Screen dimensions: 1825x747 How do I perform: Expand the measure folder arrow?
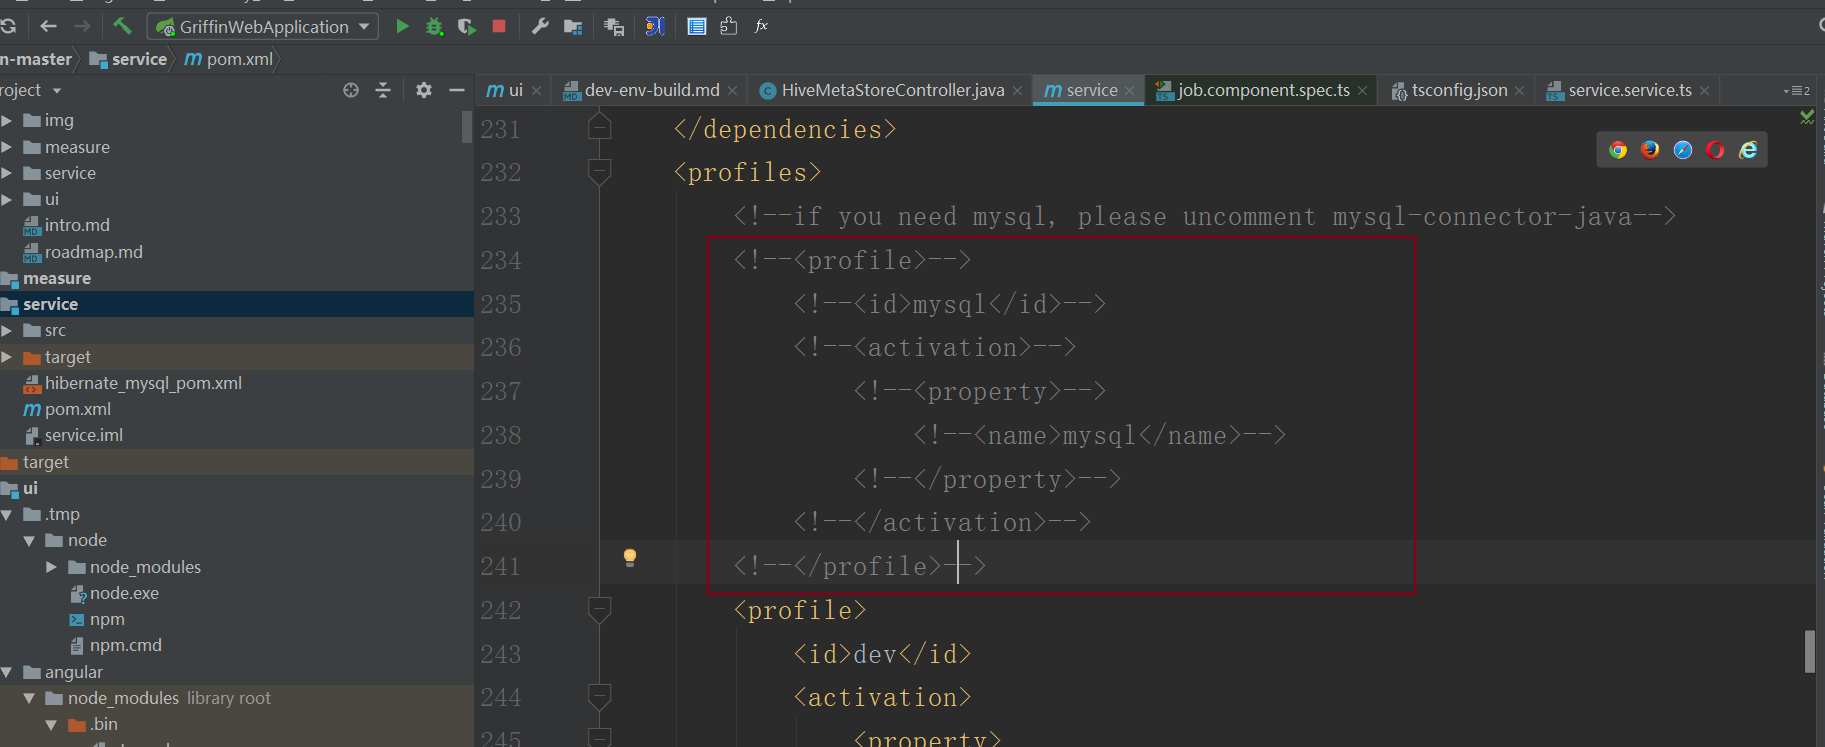click(x=7, y=147)
